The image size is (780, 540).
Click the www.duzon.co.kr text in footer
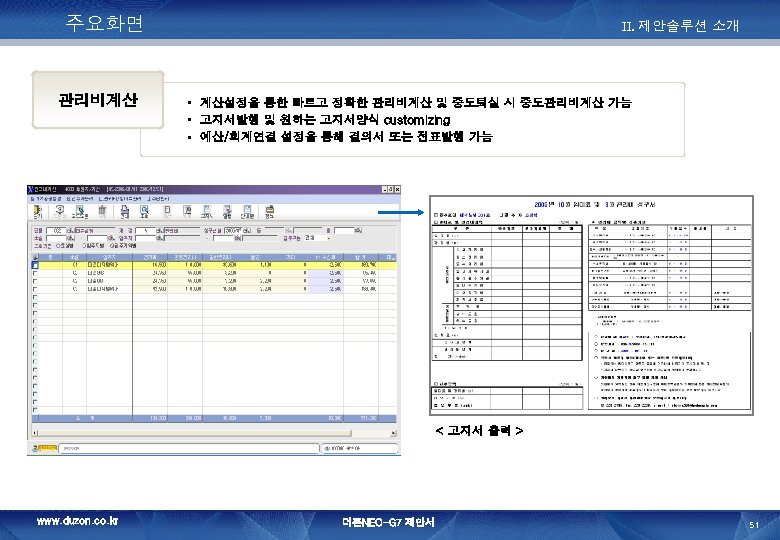click(x=77, y=521)
